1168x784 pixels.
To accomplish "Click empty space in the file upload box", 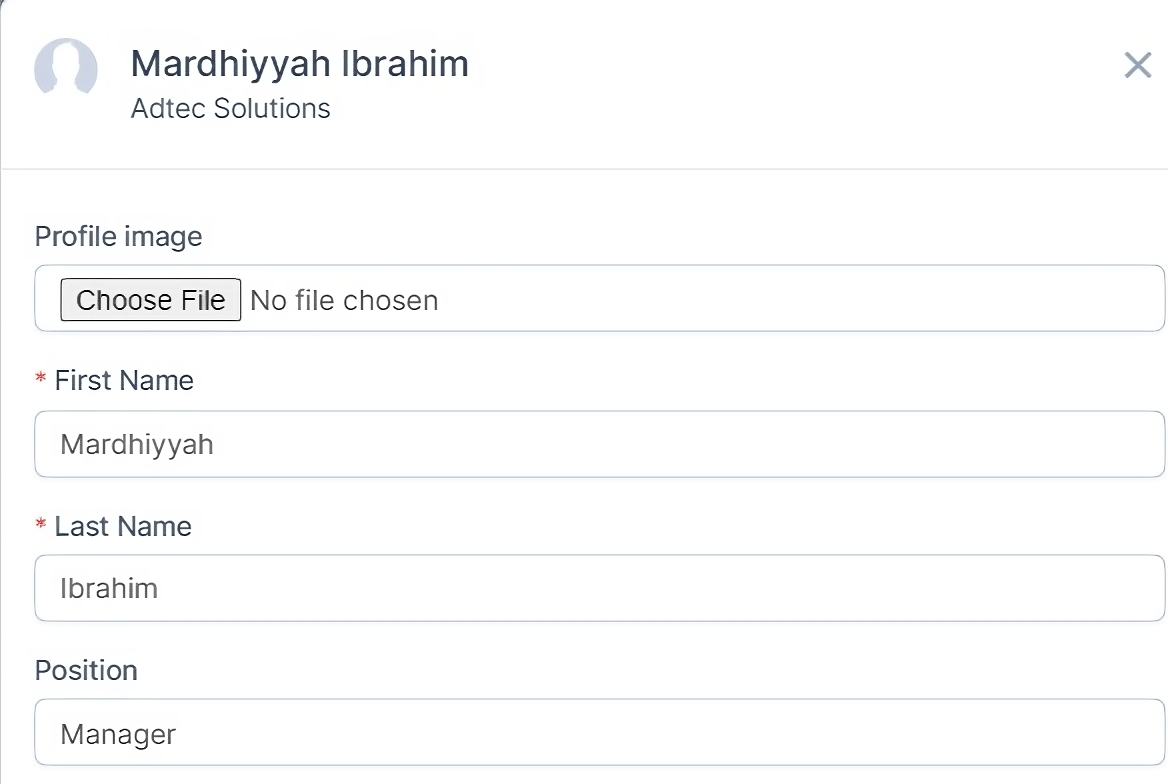I will (x=800, y=298).
